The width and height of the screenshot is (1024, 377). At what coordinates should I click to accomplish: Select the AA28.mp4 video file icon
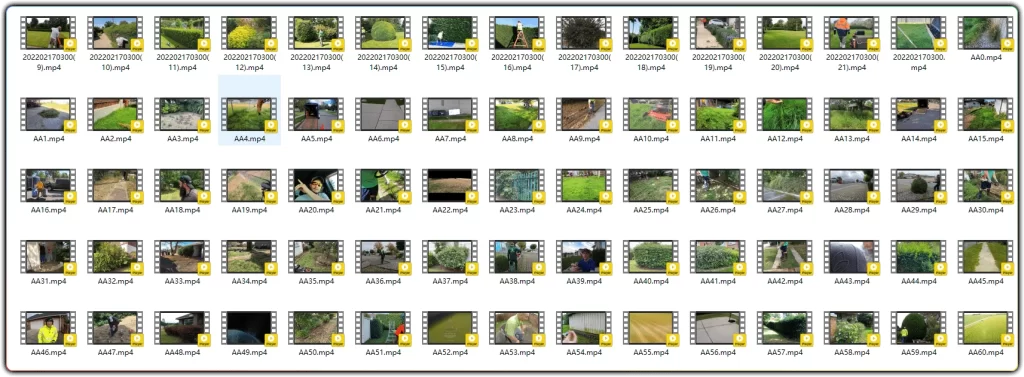(x=852, y=186)
